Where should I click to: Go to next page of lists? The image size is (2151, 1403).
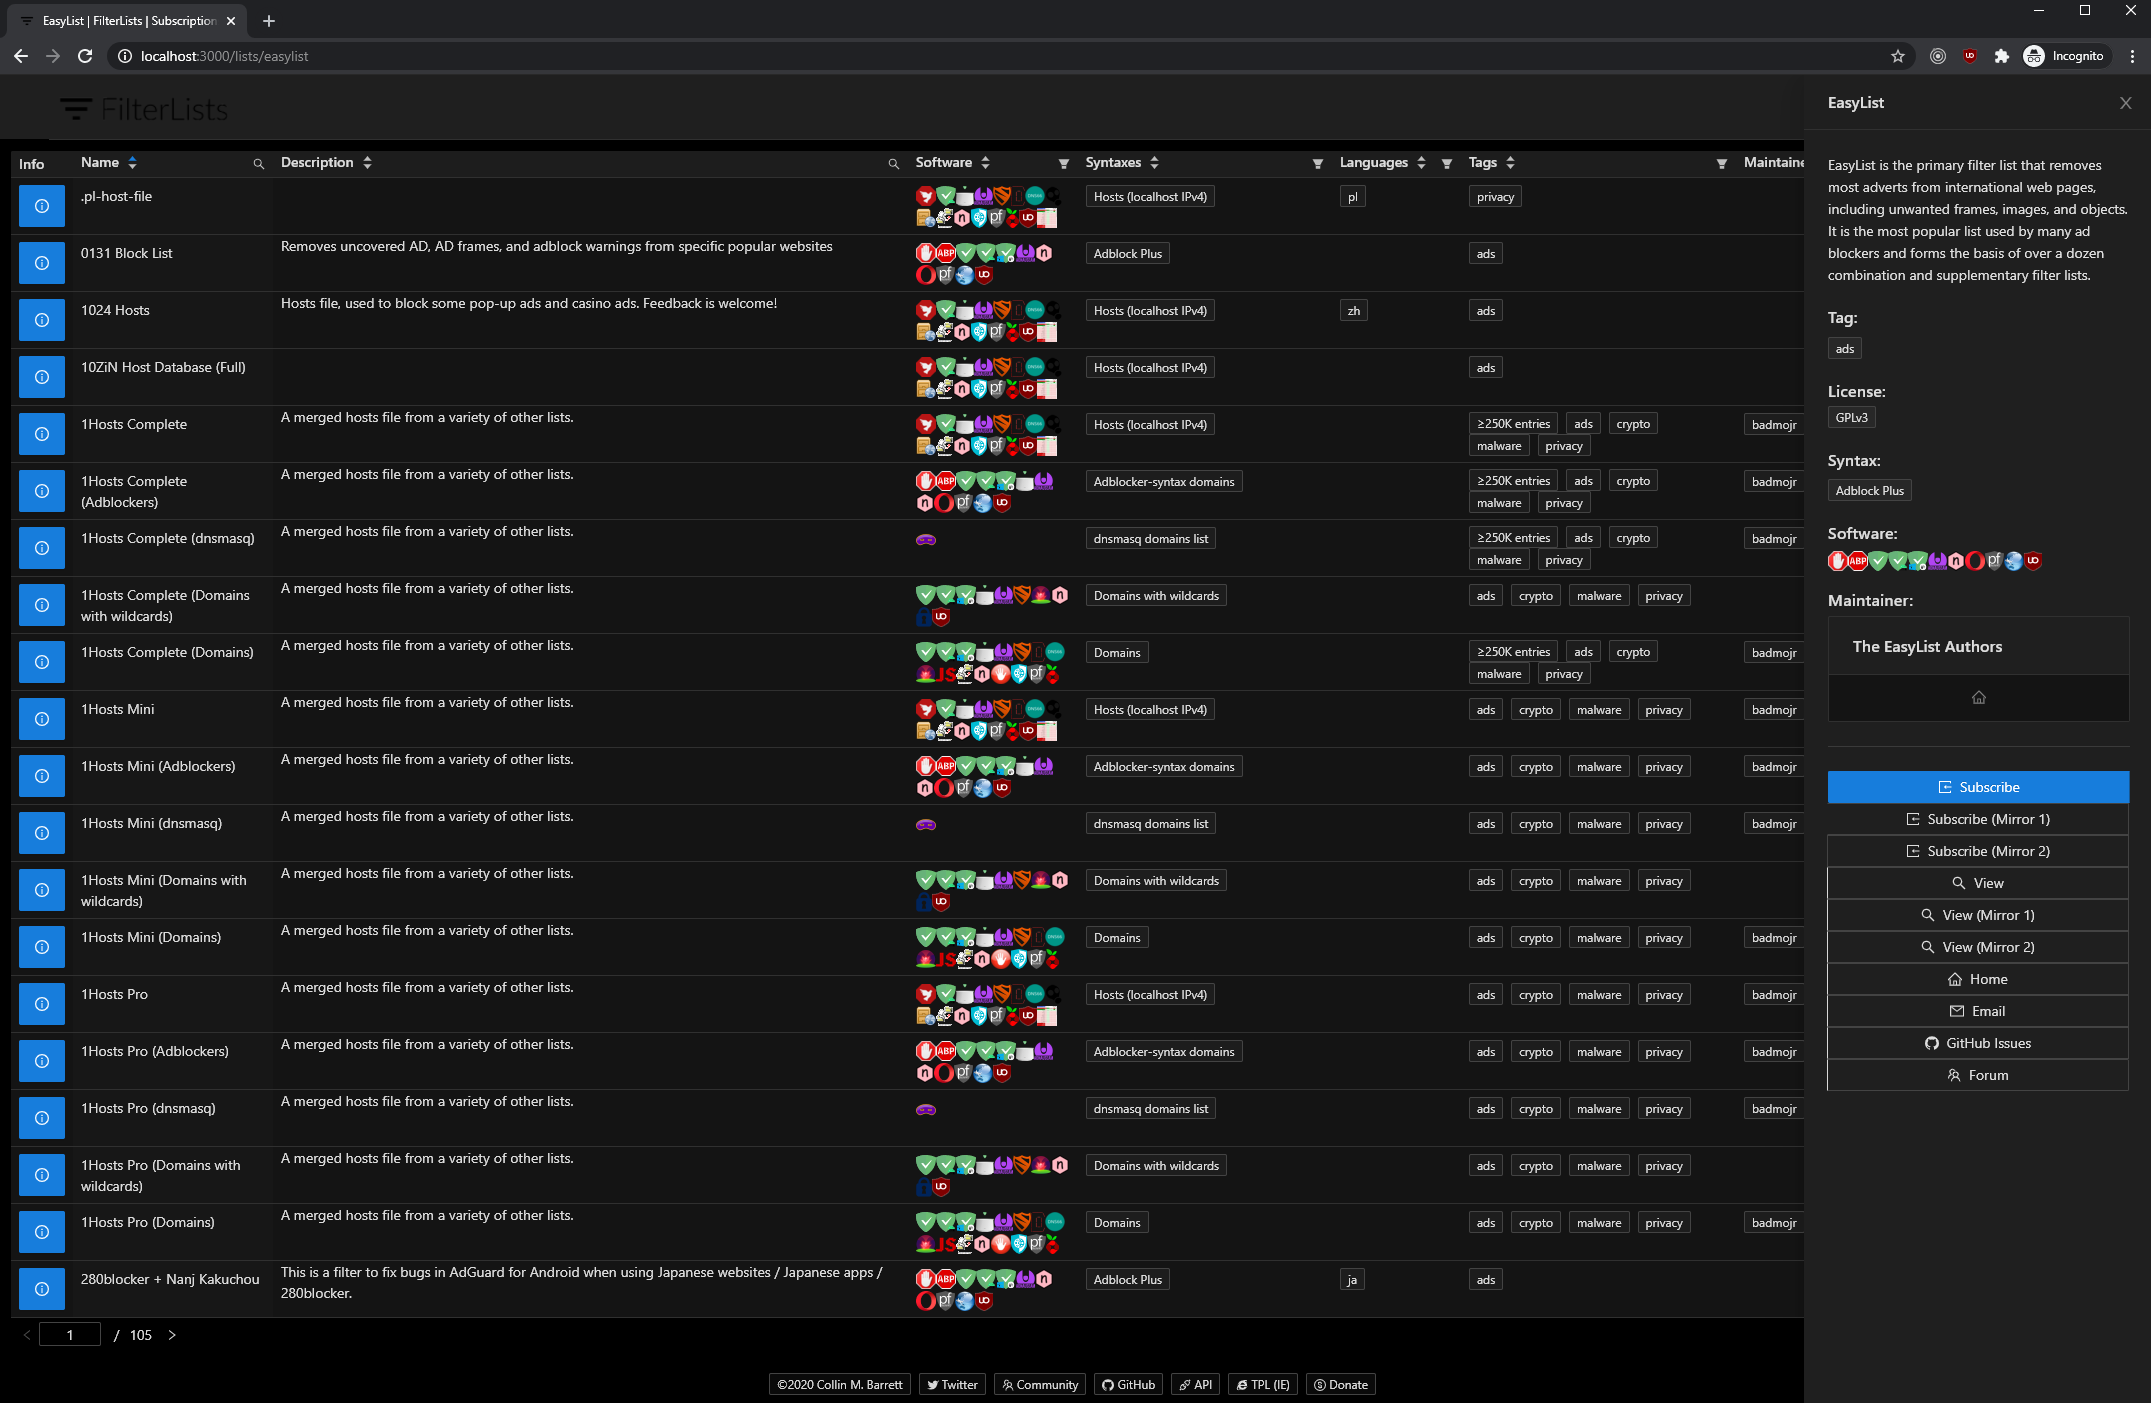(x=172, y=1335)
